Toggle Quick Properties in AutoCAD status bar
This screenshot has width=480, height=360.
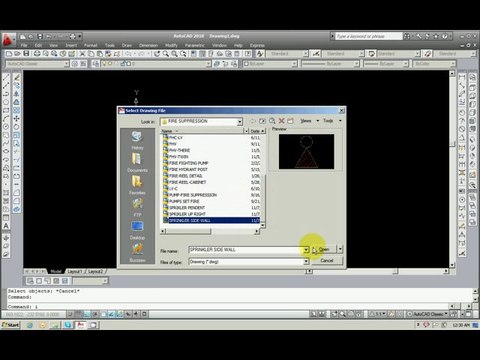pyautogui.click(x=144, y=314)
